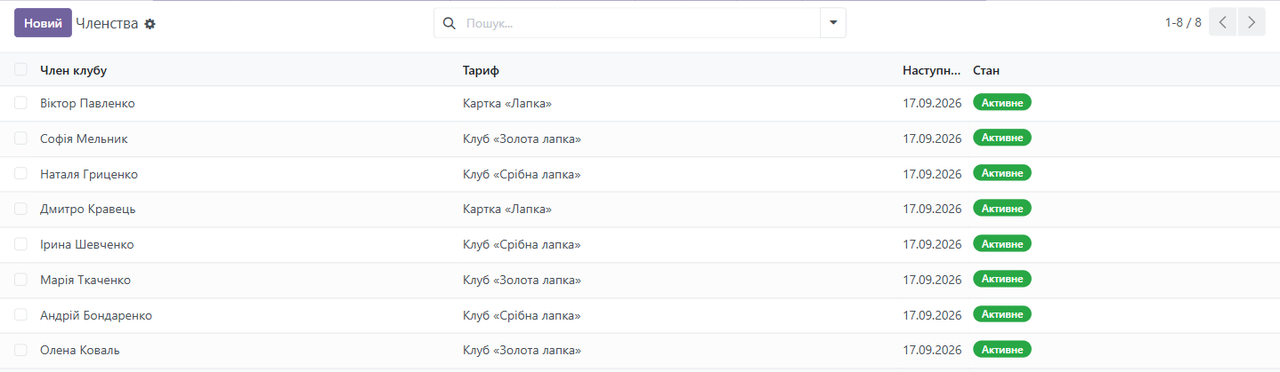Click Активне badge in Олена Коваль row
This screenshot has width=1280, height=372.
pyautogui.click(x=1002, y=349)
